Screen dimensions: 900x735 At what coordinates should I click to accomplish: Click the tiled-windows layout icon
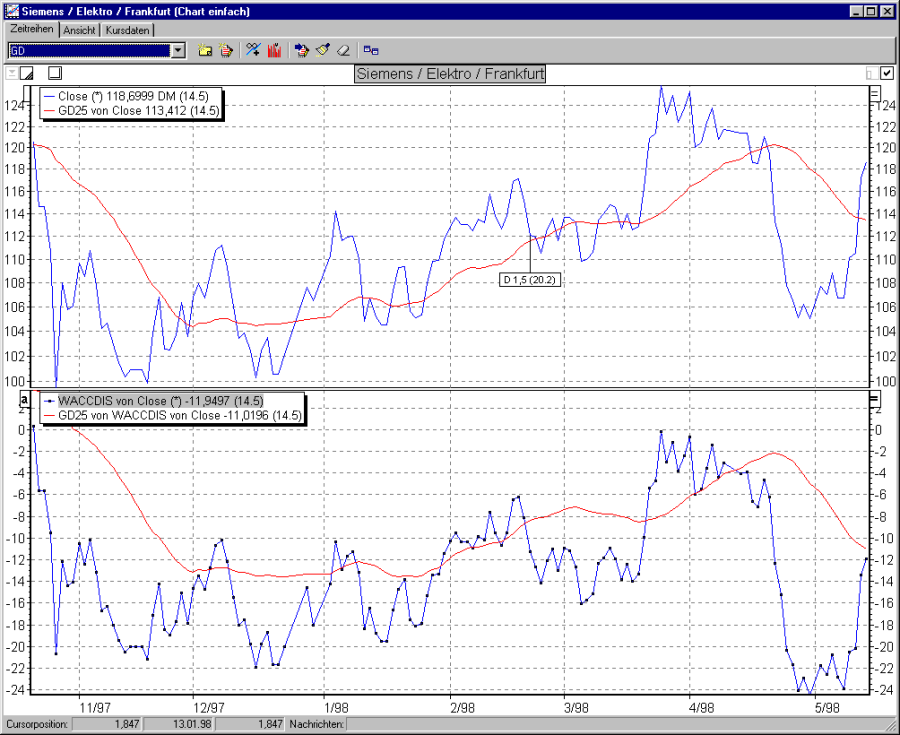(x=371, y=49)
